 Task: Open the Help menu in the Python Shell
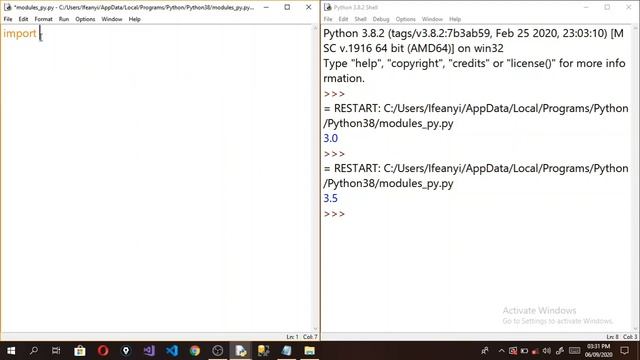(x=455, y=19)
